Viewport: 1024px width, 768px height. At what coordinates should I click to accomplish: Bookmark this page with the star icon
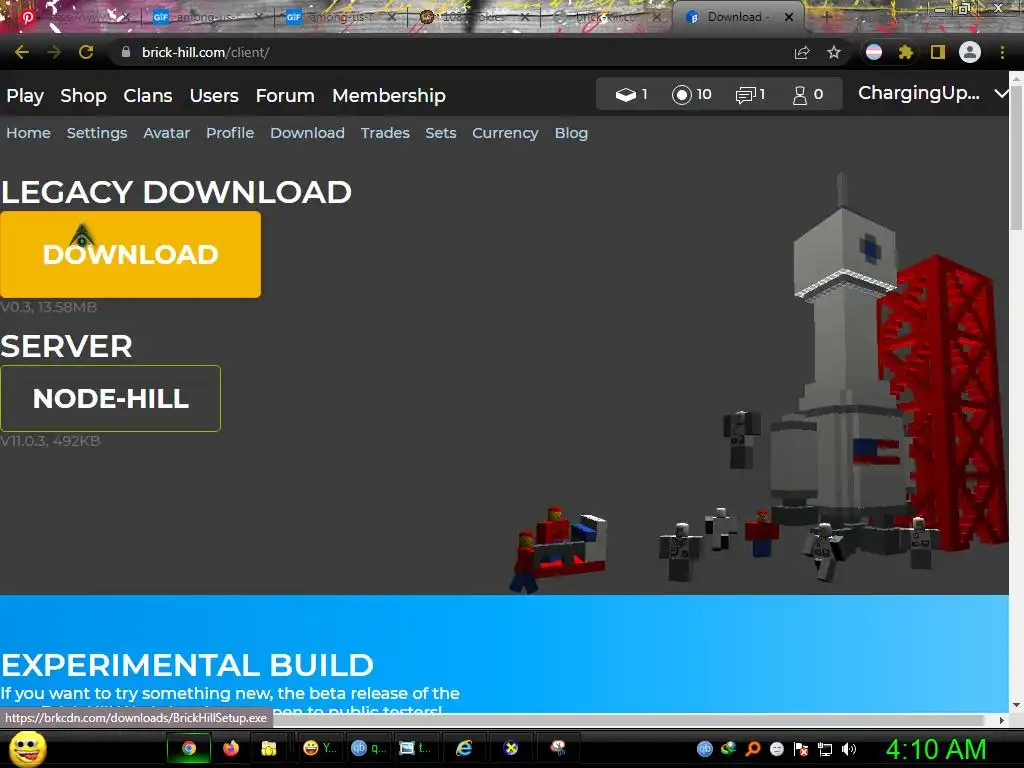(834, 52)
